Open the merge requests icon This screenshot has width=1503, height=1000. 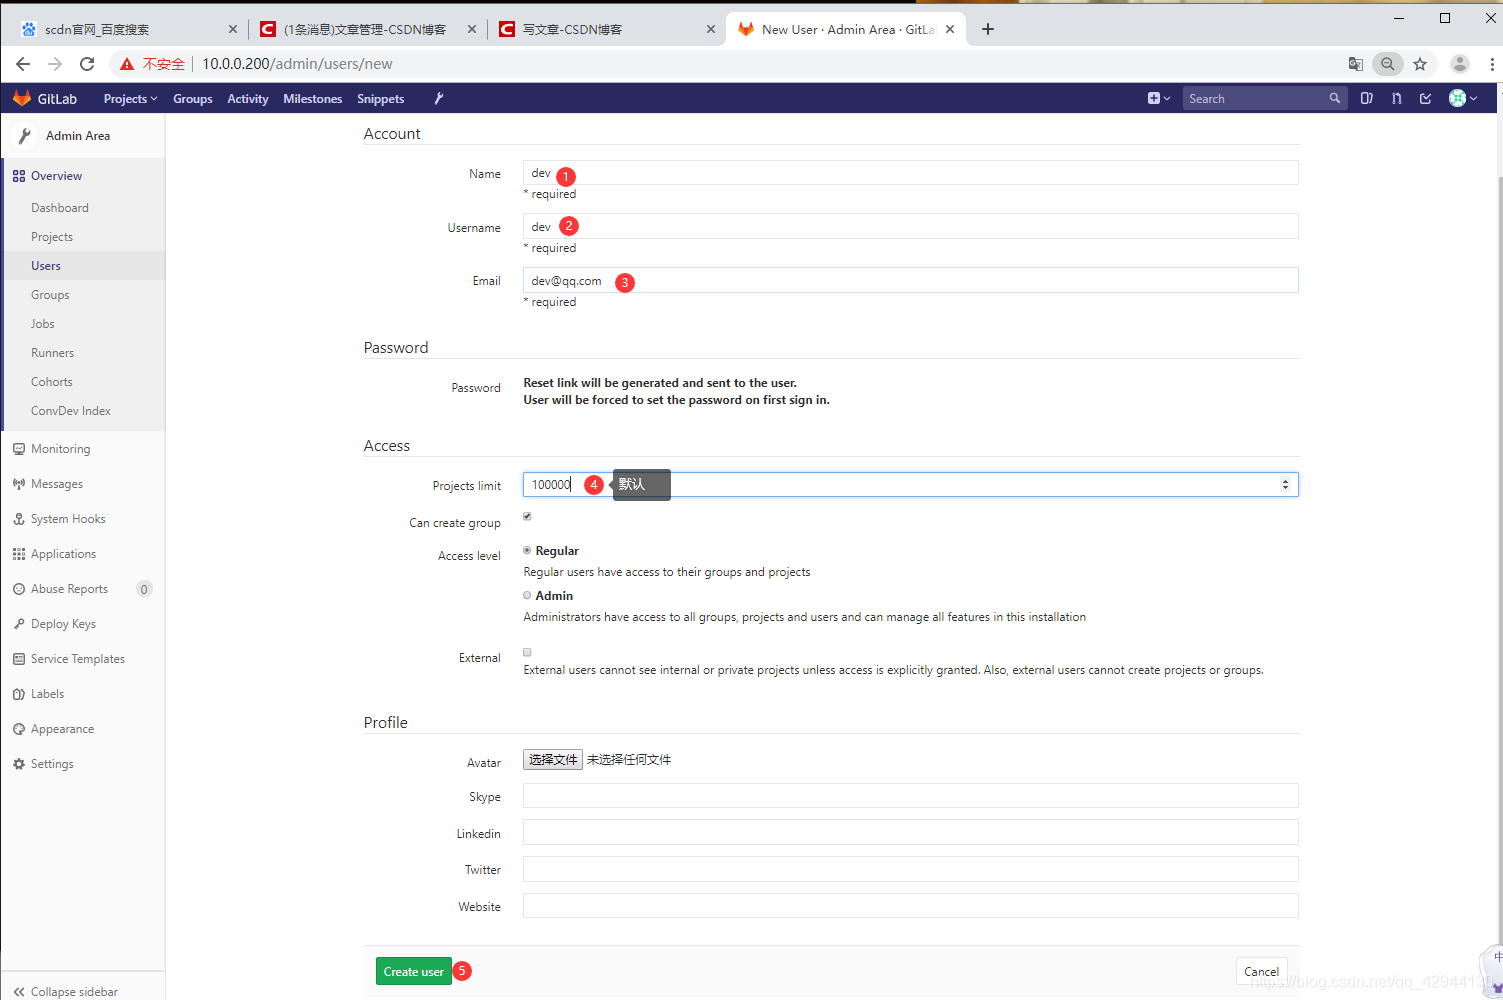pyautogui.click(x=1396, y=98)
